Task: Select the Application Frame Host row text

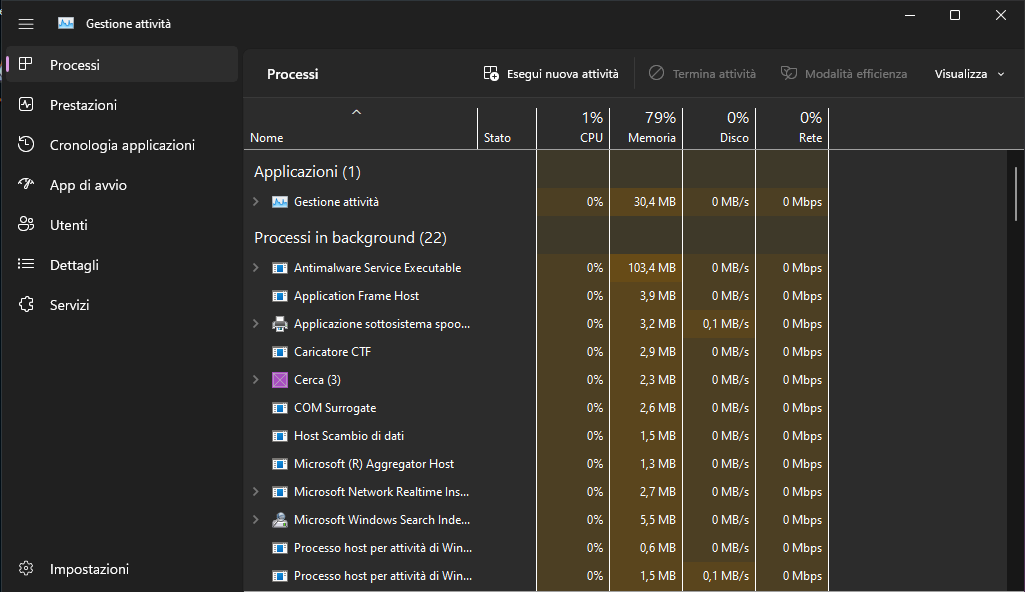Action: pyautogui.click(x=356, y=296)
